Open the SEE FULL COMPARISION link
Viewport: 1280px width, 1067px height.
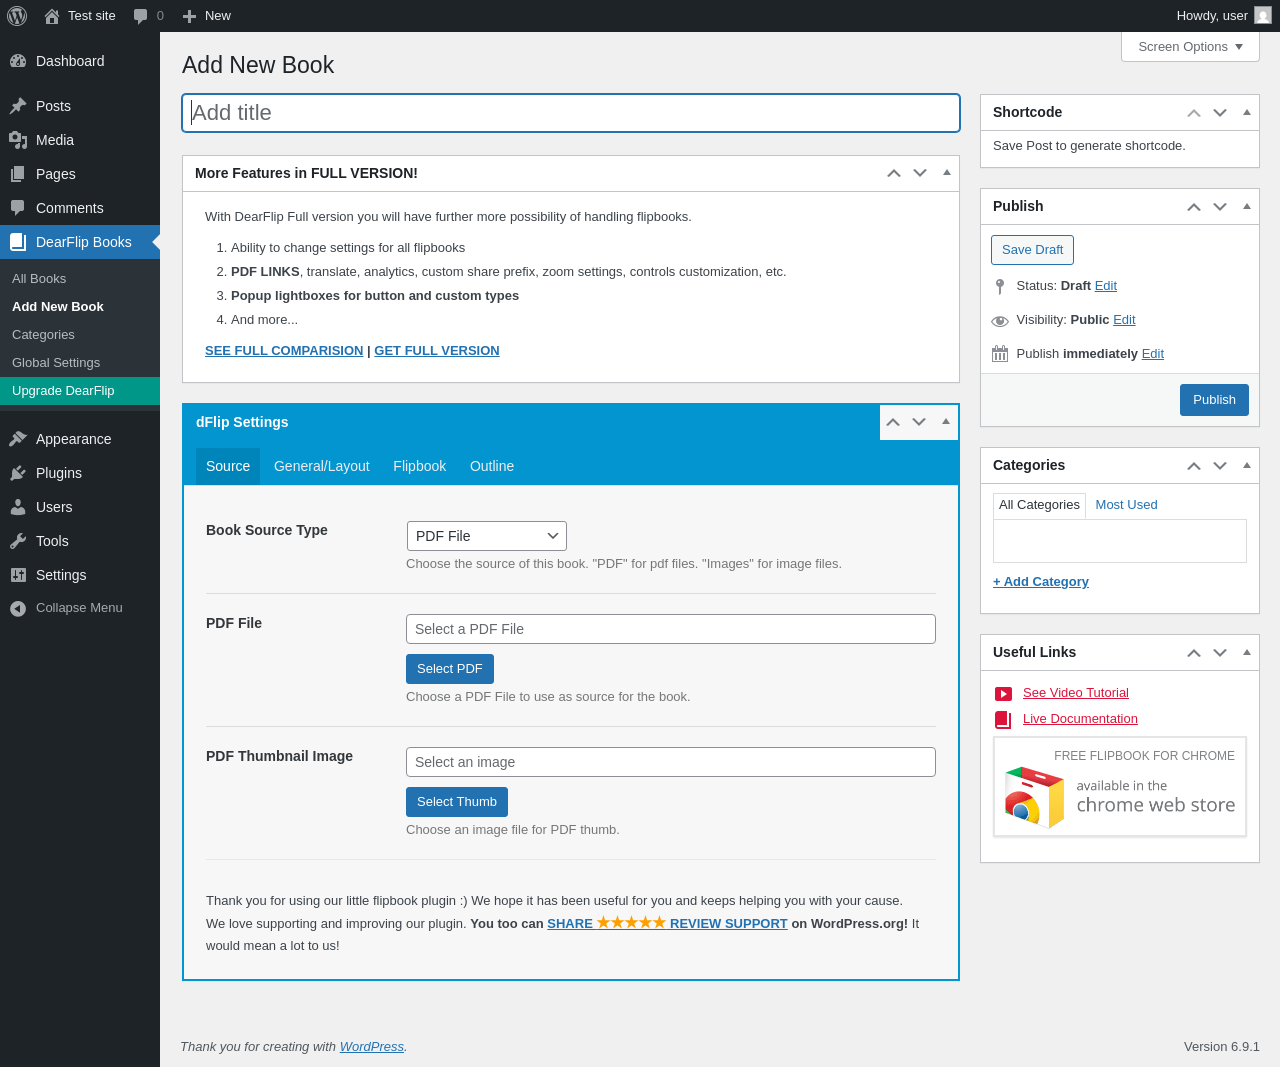pyautogui.click(x=284, y=351)
